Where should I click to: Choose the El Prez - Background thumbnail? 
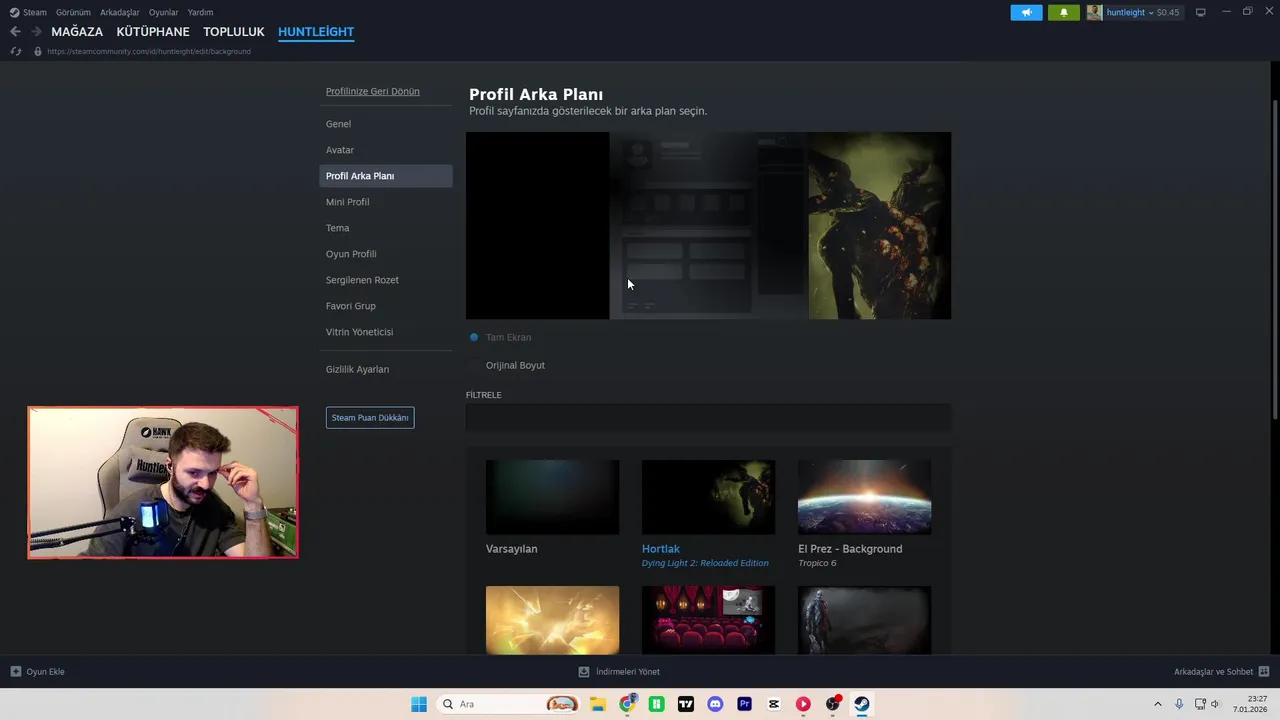coord(864,497)
